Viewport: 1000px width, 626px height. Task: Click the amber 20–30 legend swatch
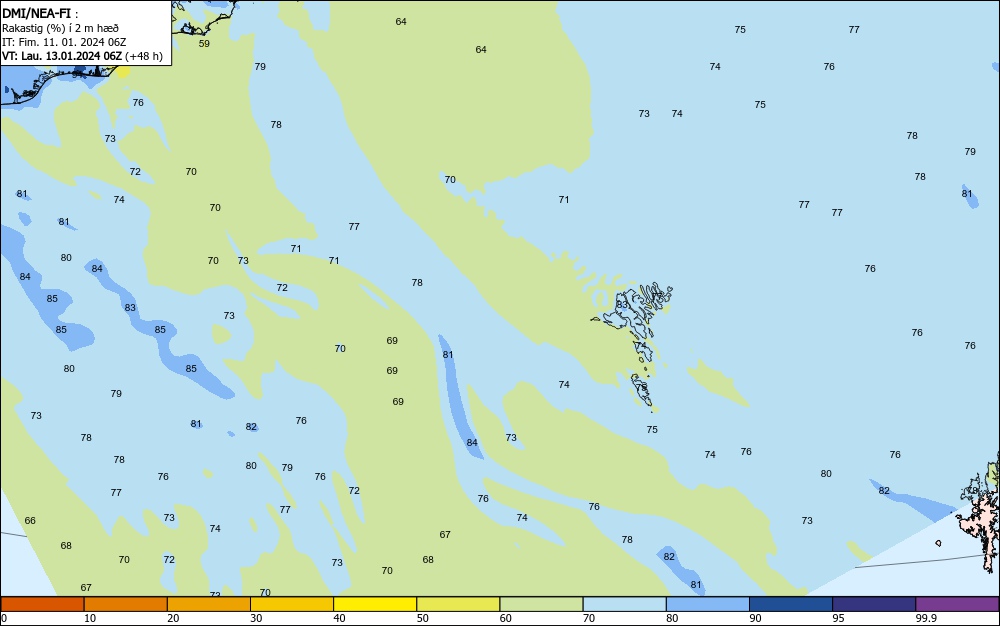click(209, 604)
